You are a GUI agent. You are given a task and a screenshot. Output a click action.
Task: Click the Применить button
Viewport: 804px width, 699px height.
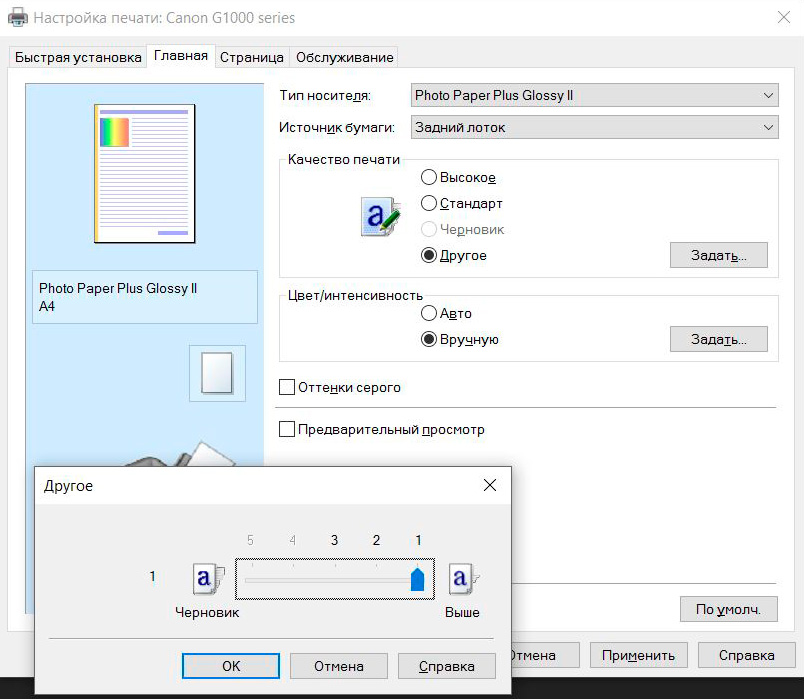tap(638, 655)
